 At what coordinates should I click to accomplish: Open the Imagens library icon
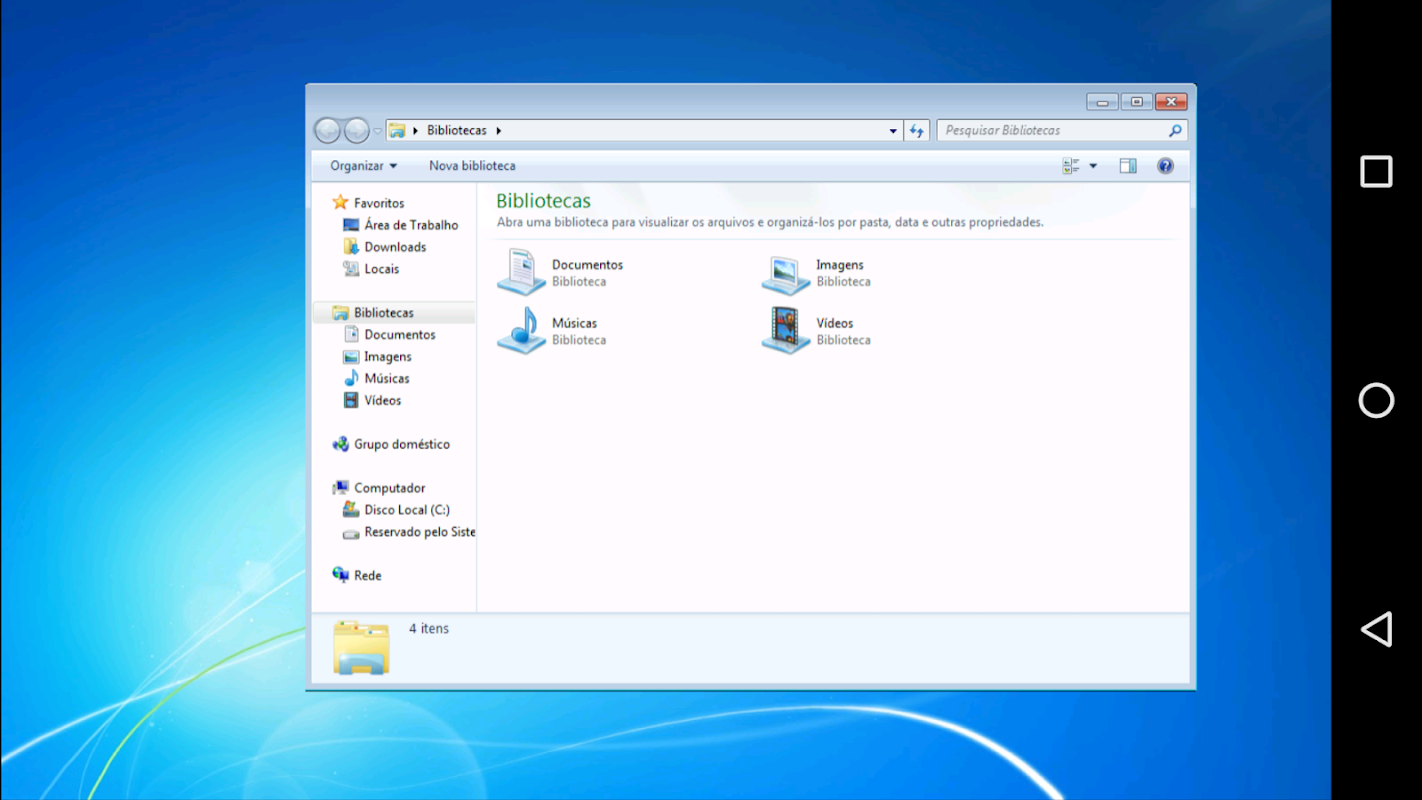786,272
